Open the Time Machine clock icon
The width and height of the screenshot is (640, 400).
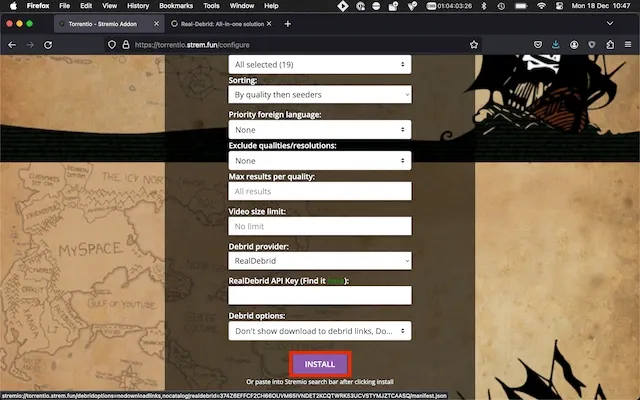tap(501, 6)
